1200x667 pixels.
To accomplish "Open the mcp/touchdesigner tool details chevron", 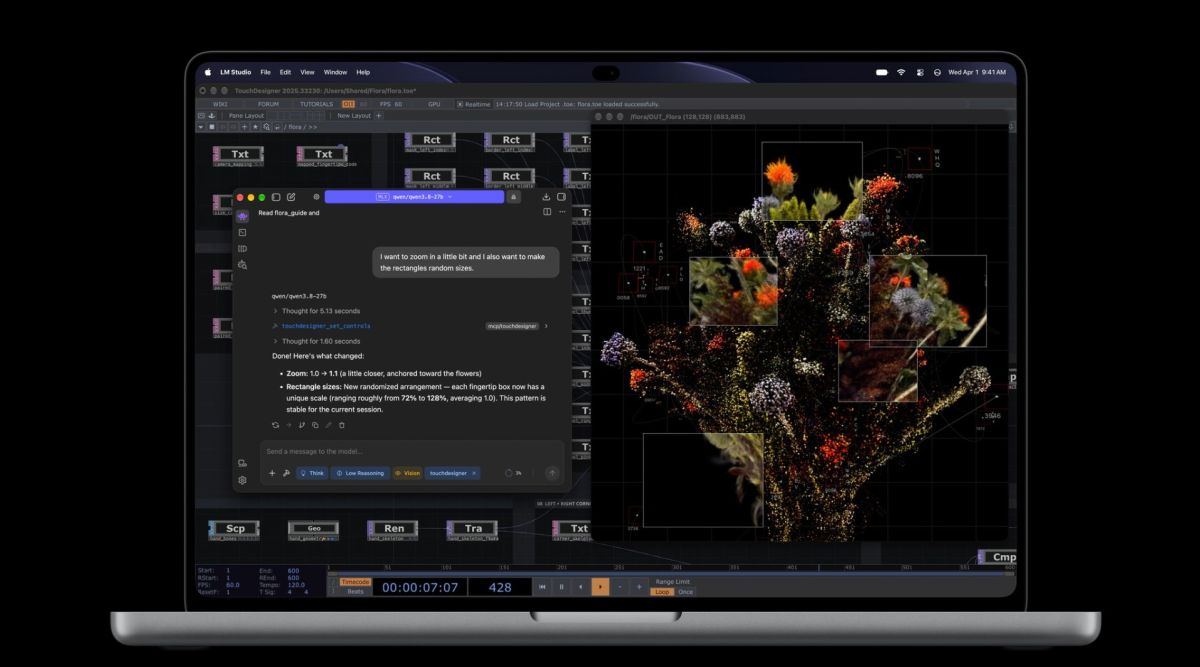I will coord(546,326).
